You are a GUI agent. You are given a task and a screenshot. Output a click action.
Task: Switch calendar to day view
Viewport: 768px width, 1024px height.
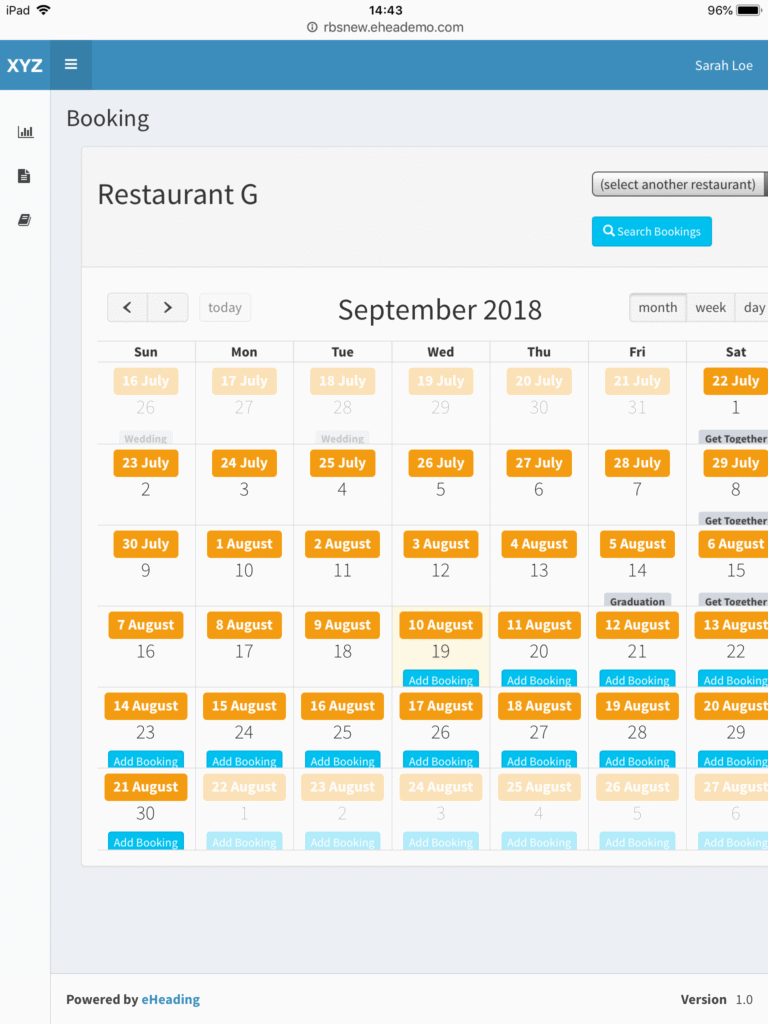[x=753, y=307]
